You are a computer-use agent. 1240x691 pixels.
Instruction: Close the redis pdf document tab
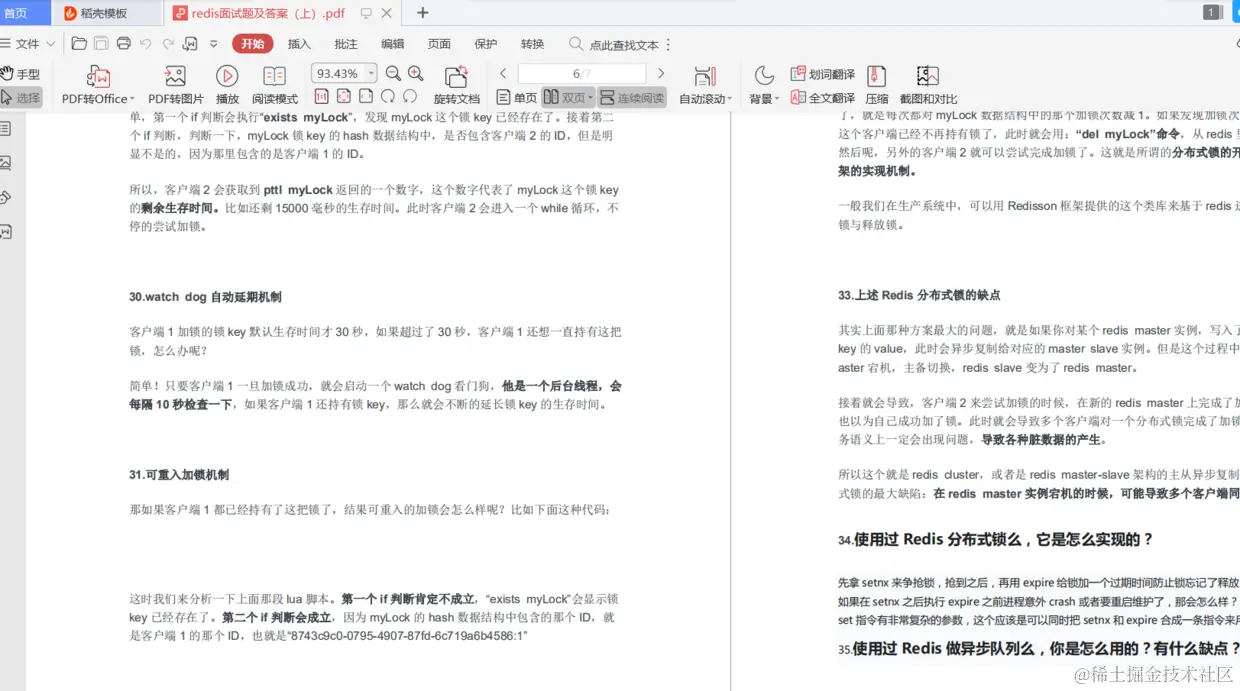[x=387, y=13]
